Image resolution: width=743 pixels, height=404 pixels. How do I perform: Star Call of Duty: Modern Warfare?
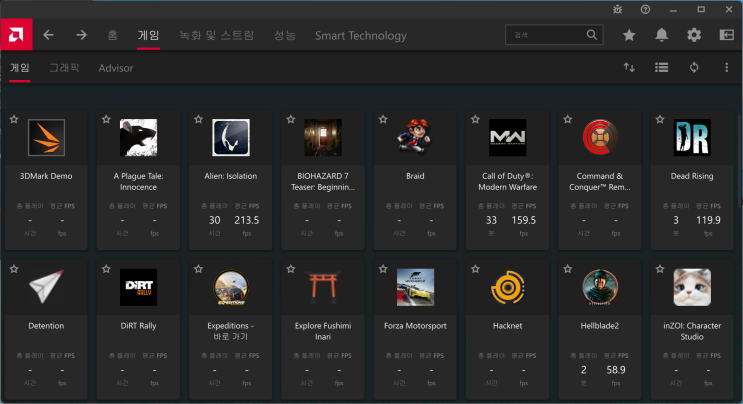(x=475, y=119)
